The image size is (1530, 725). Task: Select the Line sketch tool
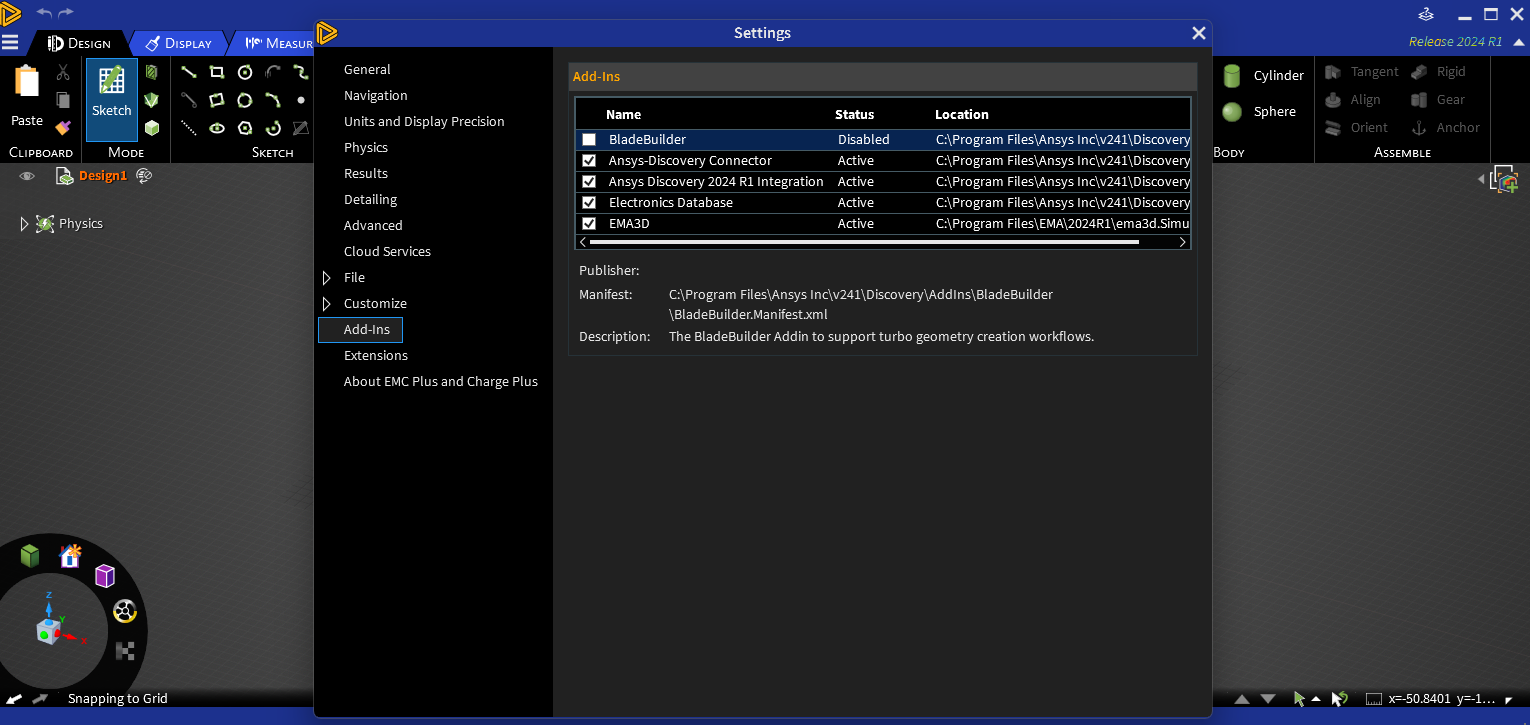pyautogui.click(x=188, y=72)
